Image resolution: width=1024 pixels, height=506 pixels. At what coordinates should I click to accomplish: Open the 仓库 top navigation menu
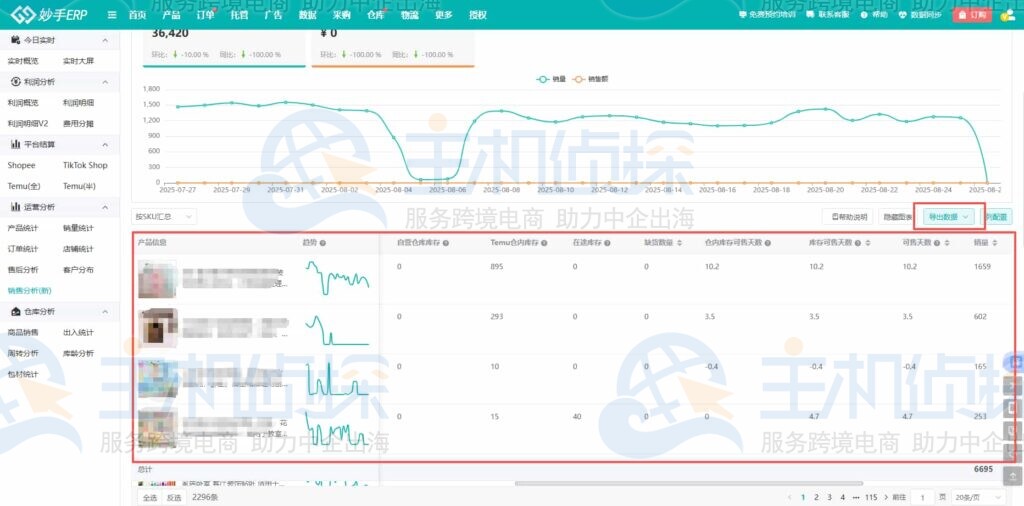(x=375, y=15)
